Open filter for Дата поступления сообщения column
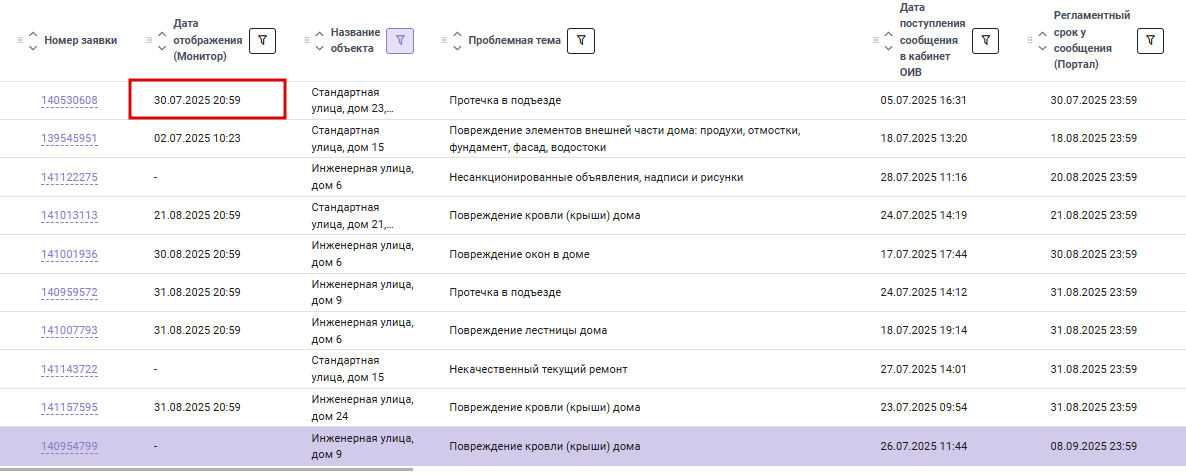Viewport: 1186px width, 474px height. click(x=985, y=41)
